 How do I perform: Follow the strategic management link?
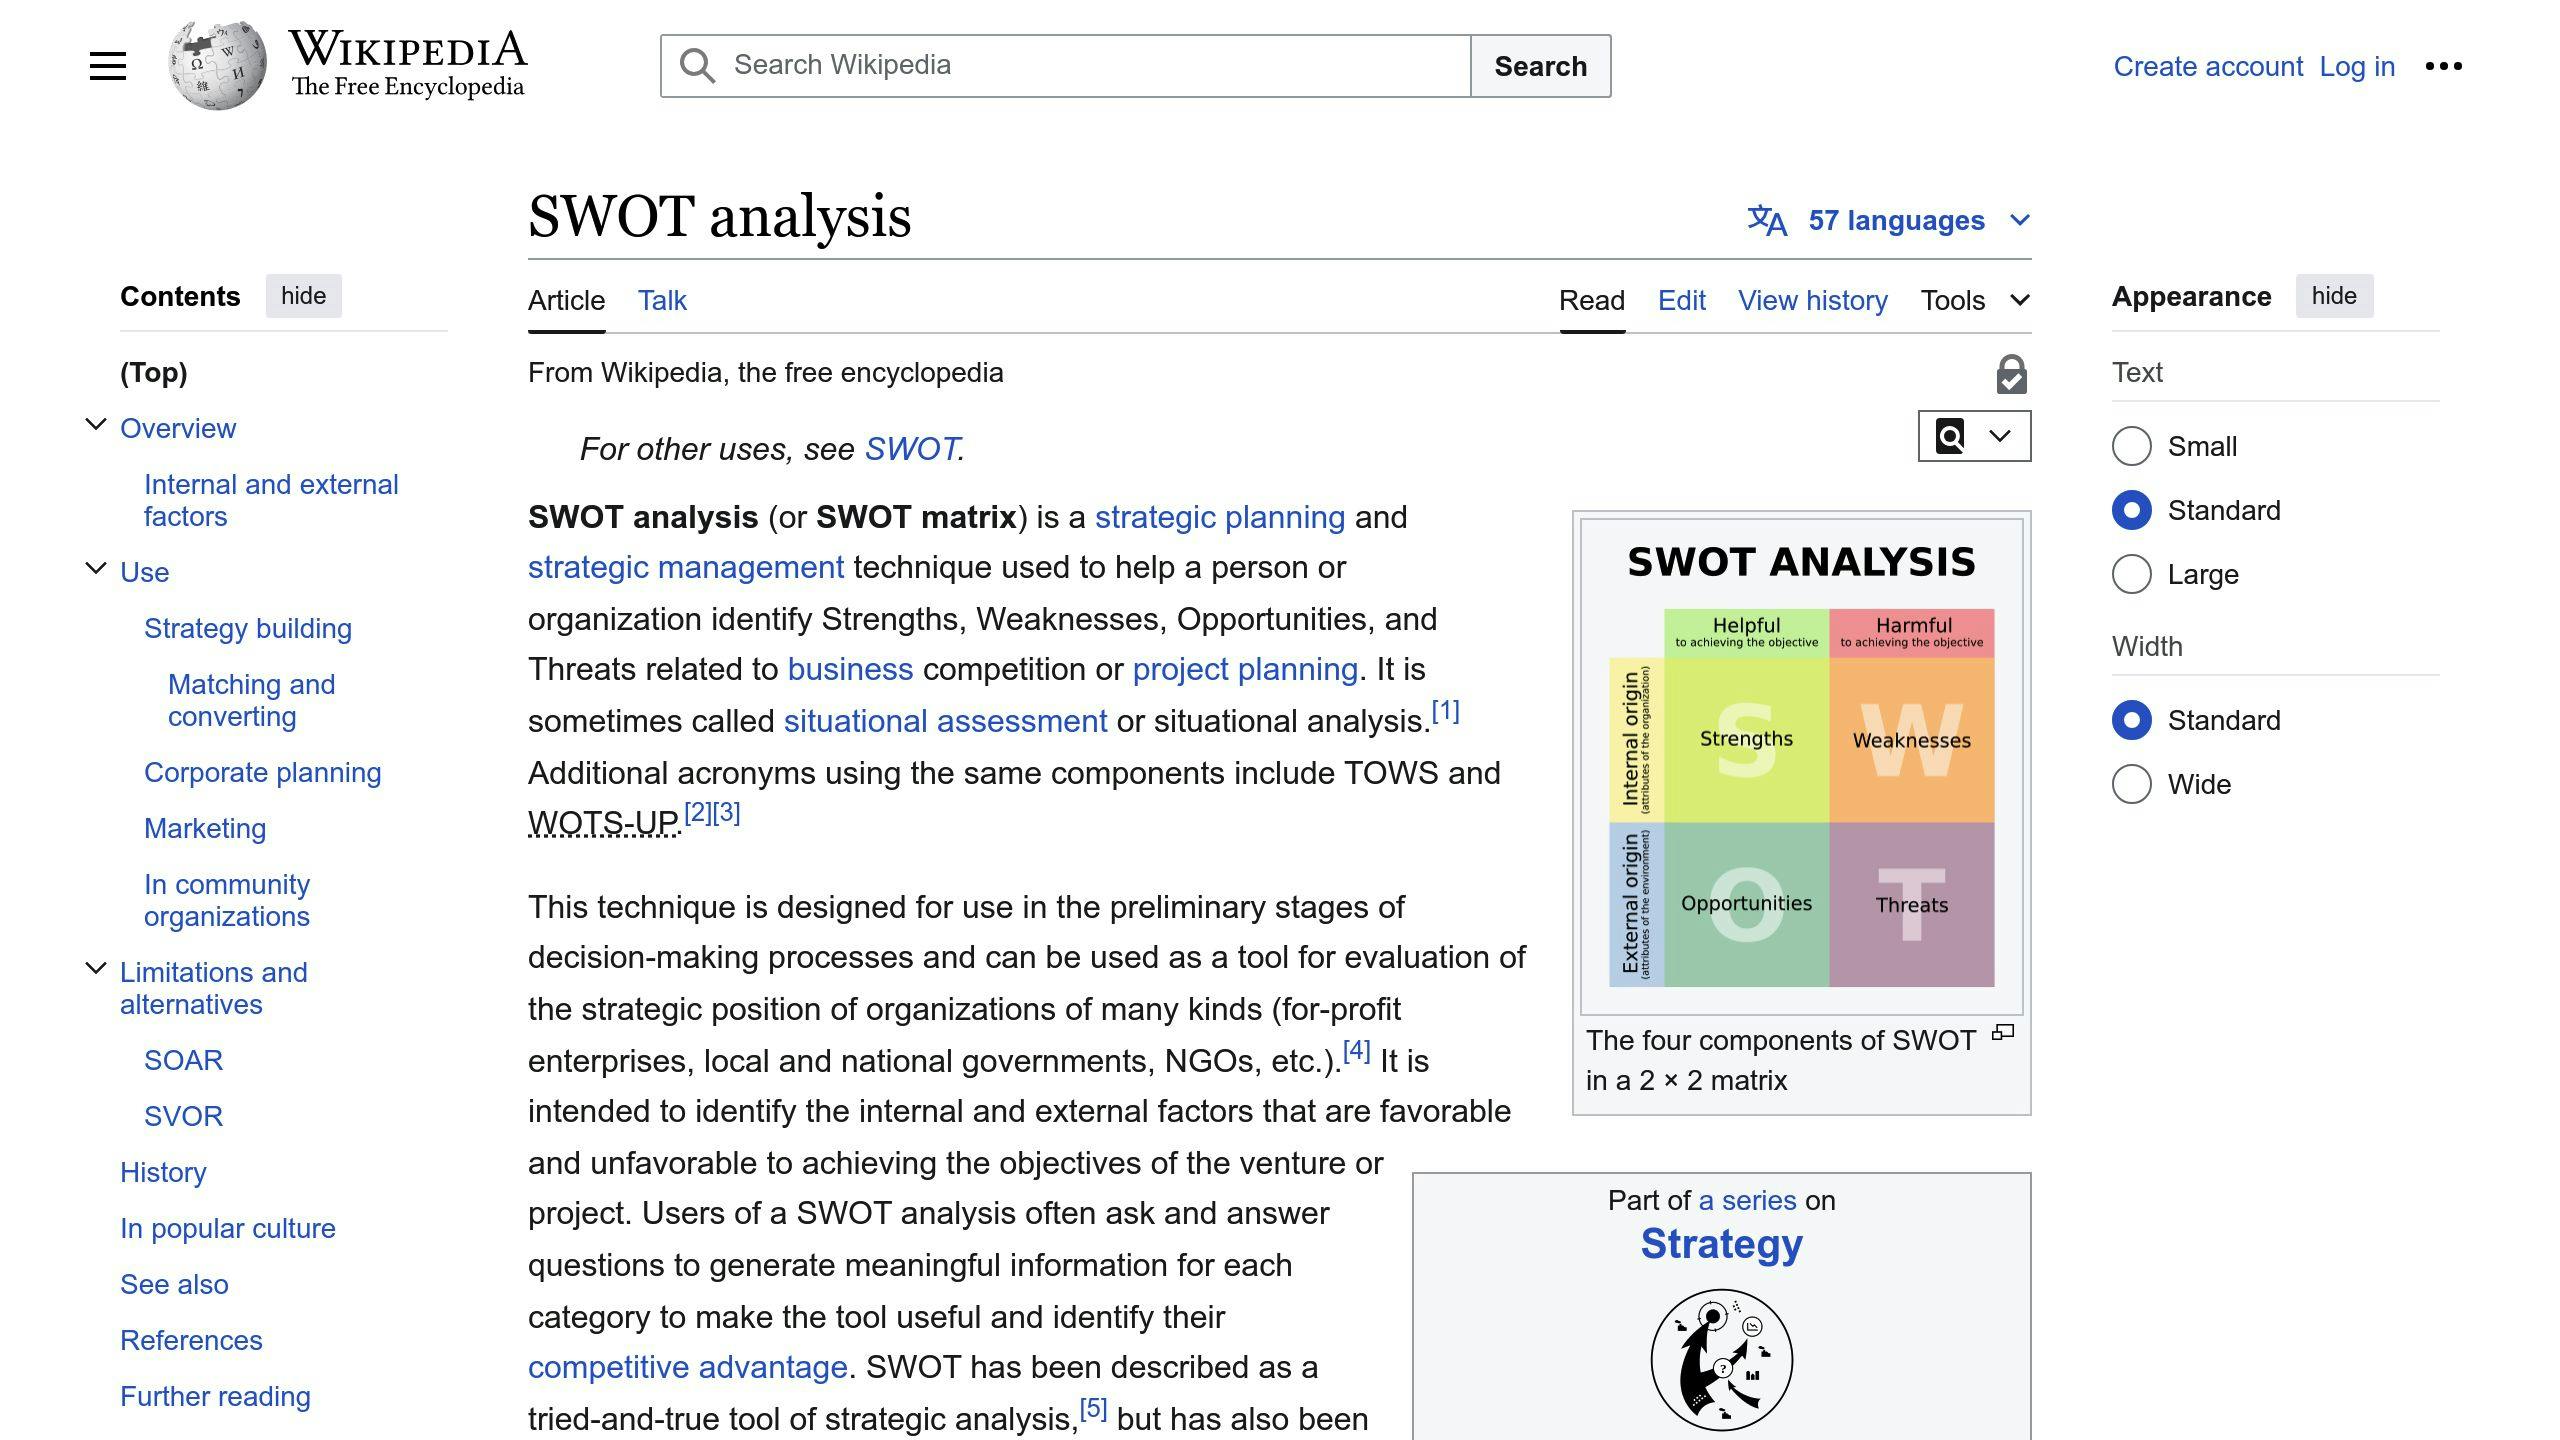(686, 567)
